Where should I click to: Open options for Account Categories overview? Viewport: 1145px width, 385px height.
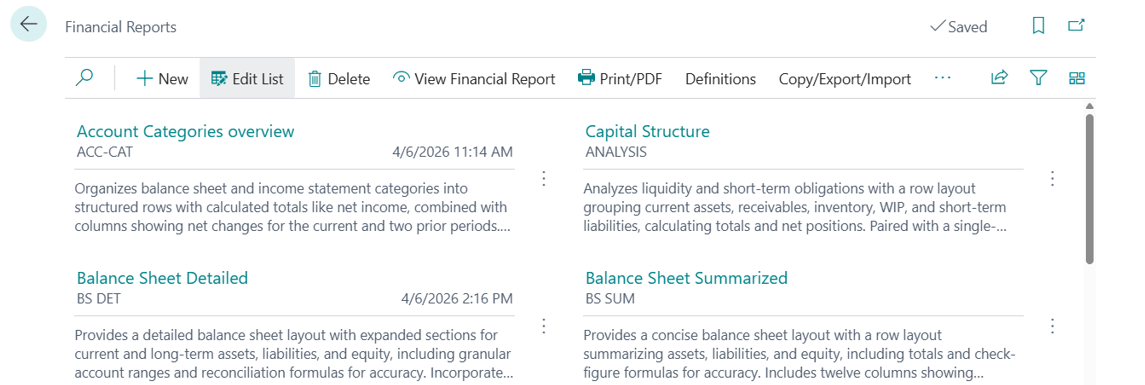point(543,178)
